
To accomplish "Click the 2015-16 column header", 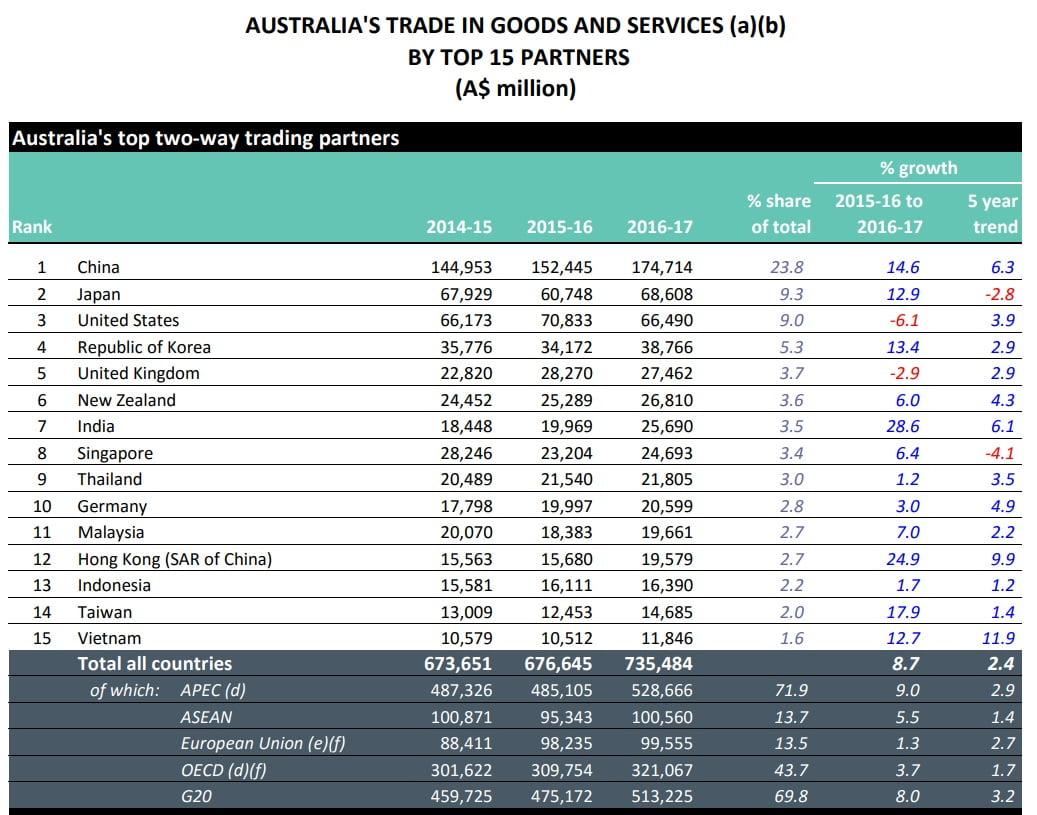I will 560,227.
